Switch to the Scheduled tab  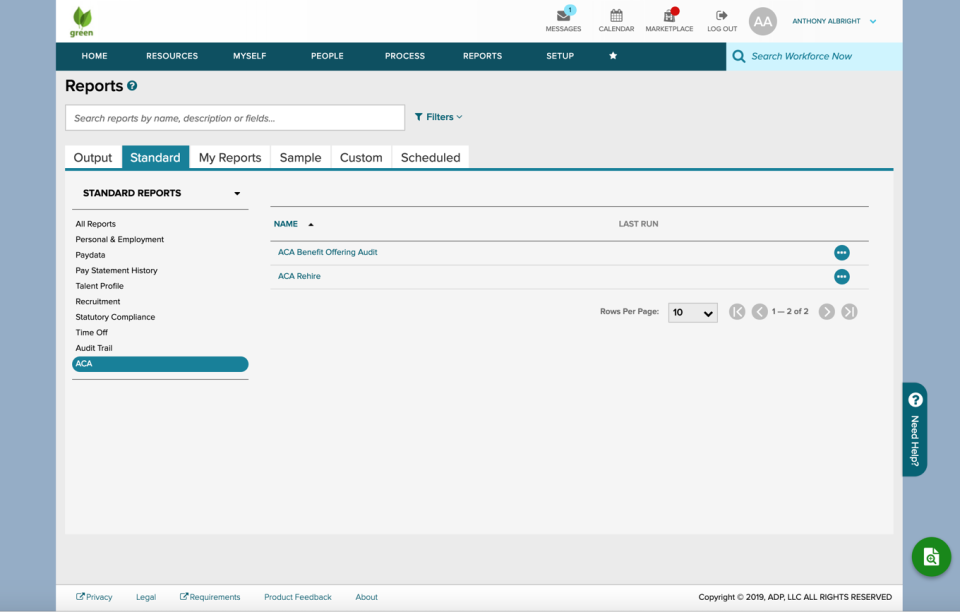[430, 157]
